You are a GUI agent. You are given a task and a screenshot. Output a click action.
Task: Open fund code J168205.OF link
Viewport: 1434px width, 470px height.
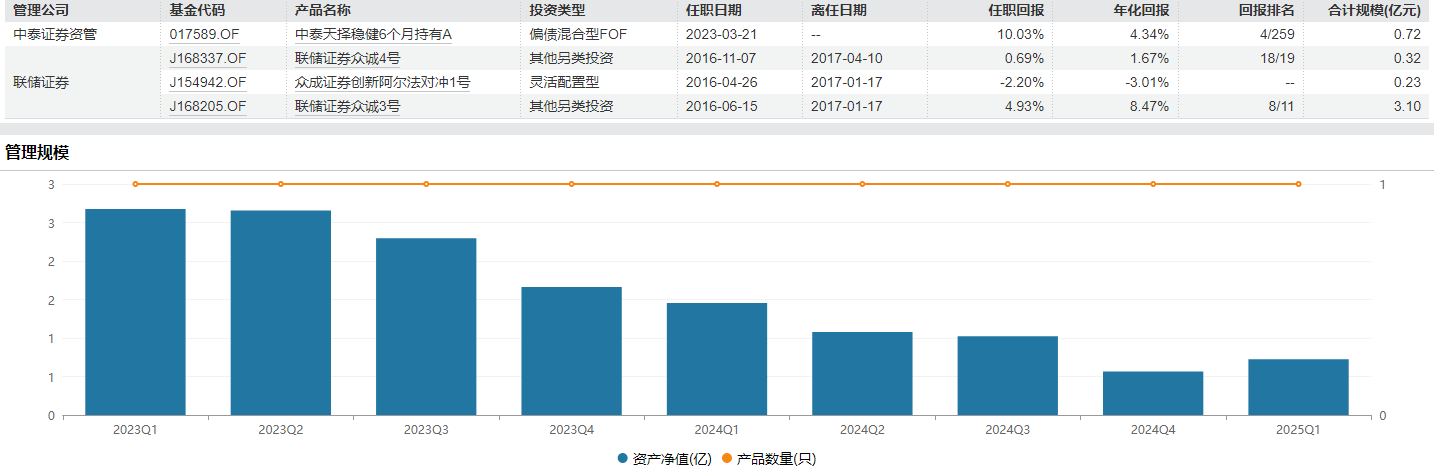coord(207,106)
